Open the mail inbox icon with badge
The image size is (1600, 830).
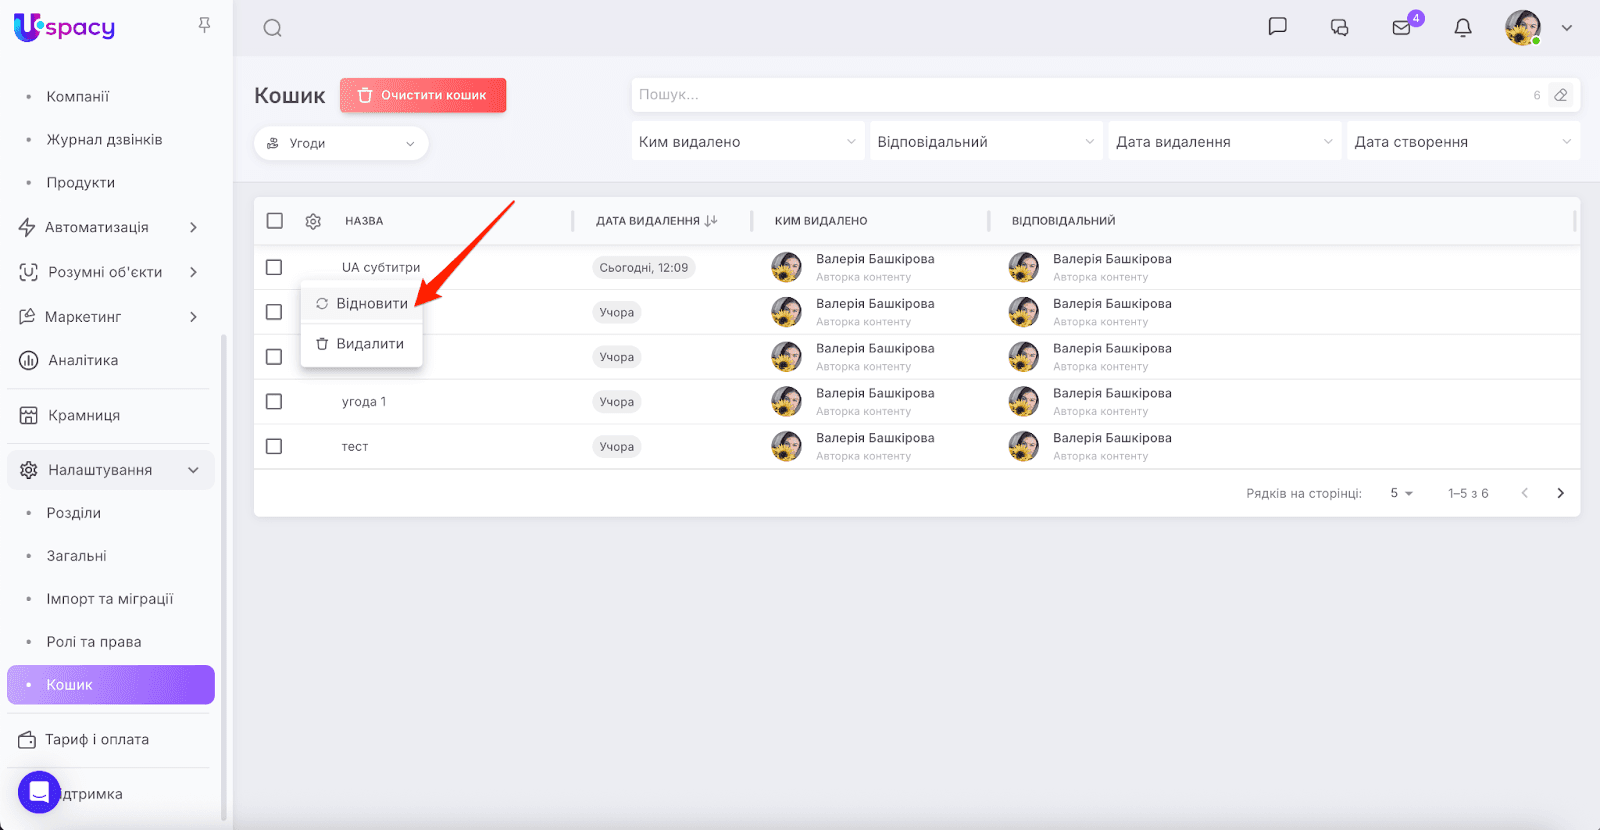[1402, 28]
